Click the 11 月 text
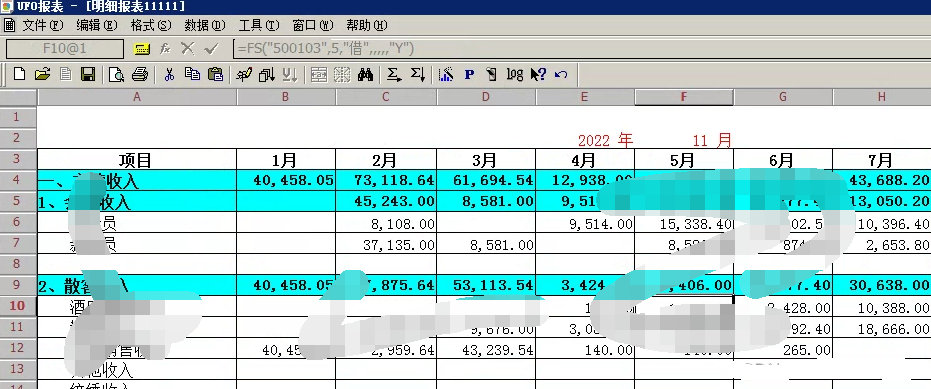The image size is (931, 389). click(x=712, y=140)
